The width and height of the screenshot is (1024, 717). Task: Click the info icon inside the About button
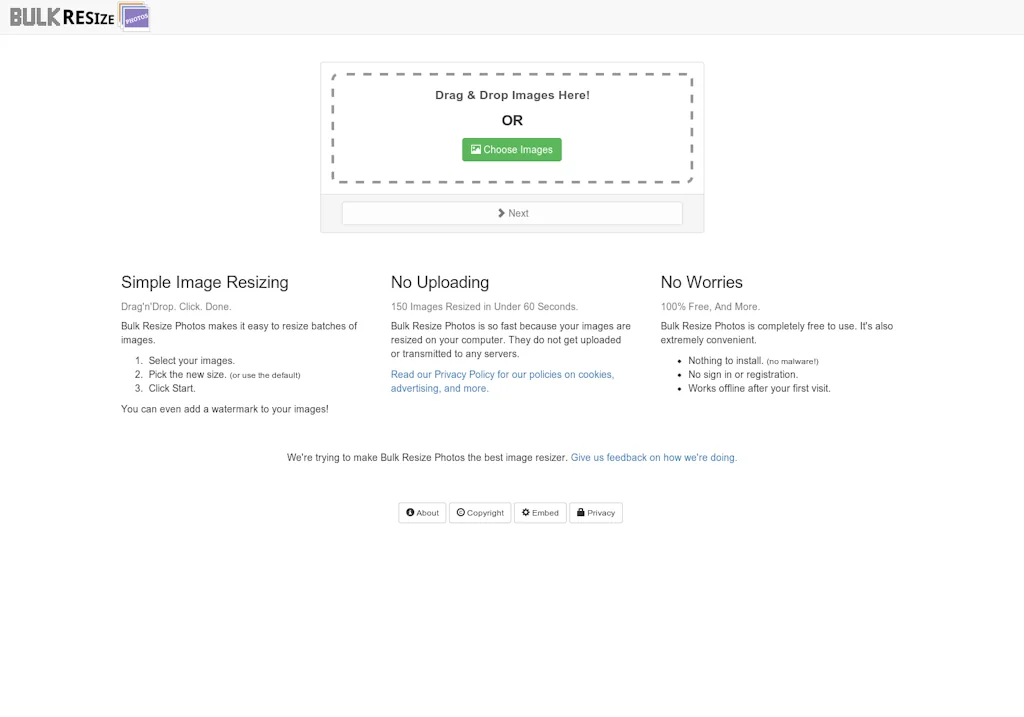pyautogui.click(x=410, y=512)
